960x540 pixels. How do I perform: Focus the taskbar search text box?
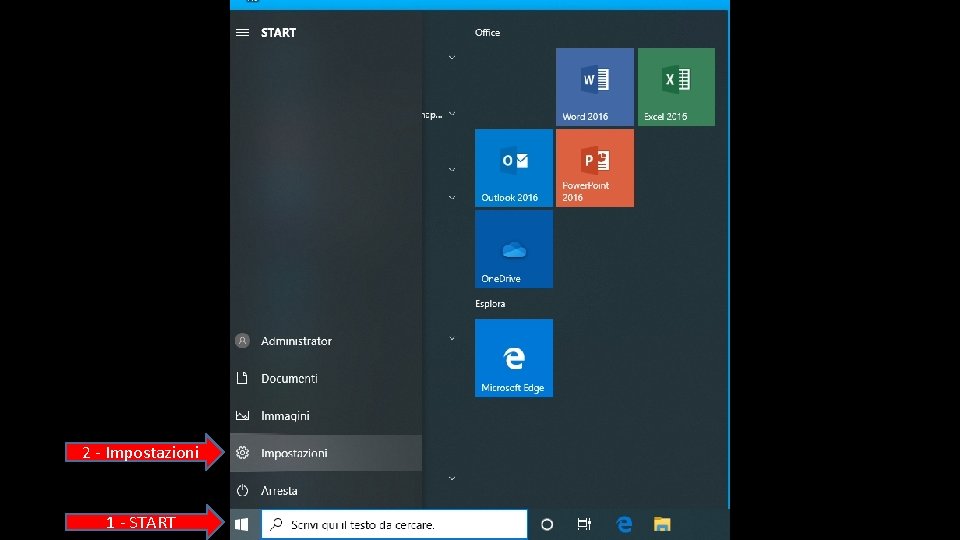click(394, 525)
